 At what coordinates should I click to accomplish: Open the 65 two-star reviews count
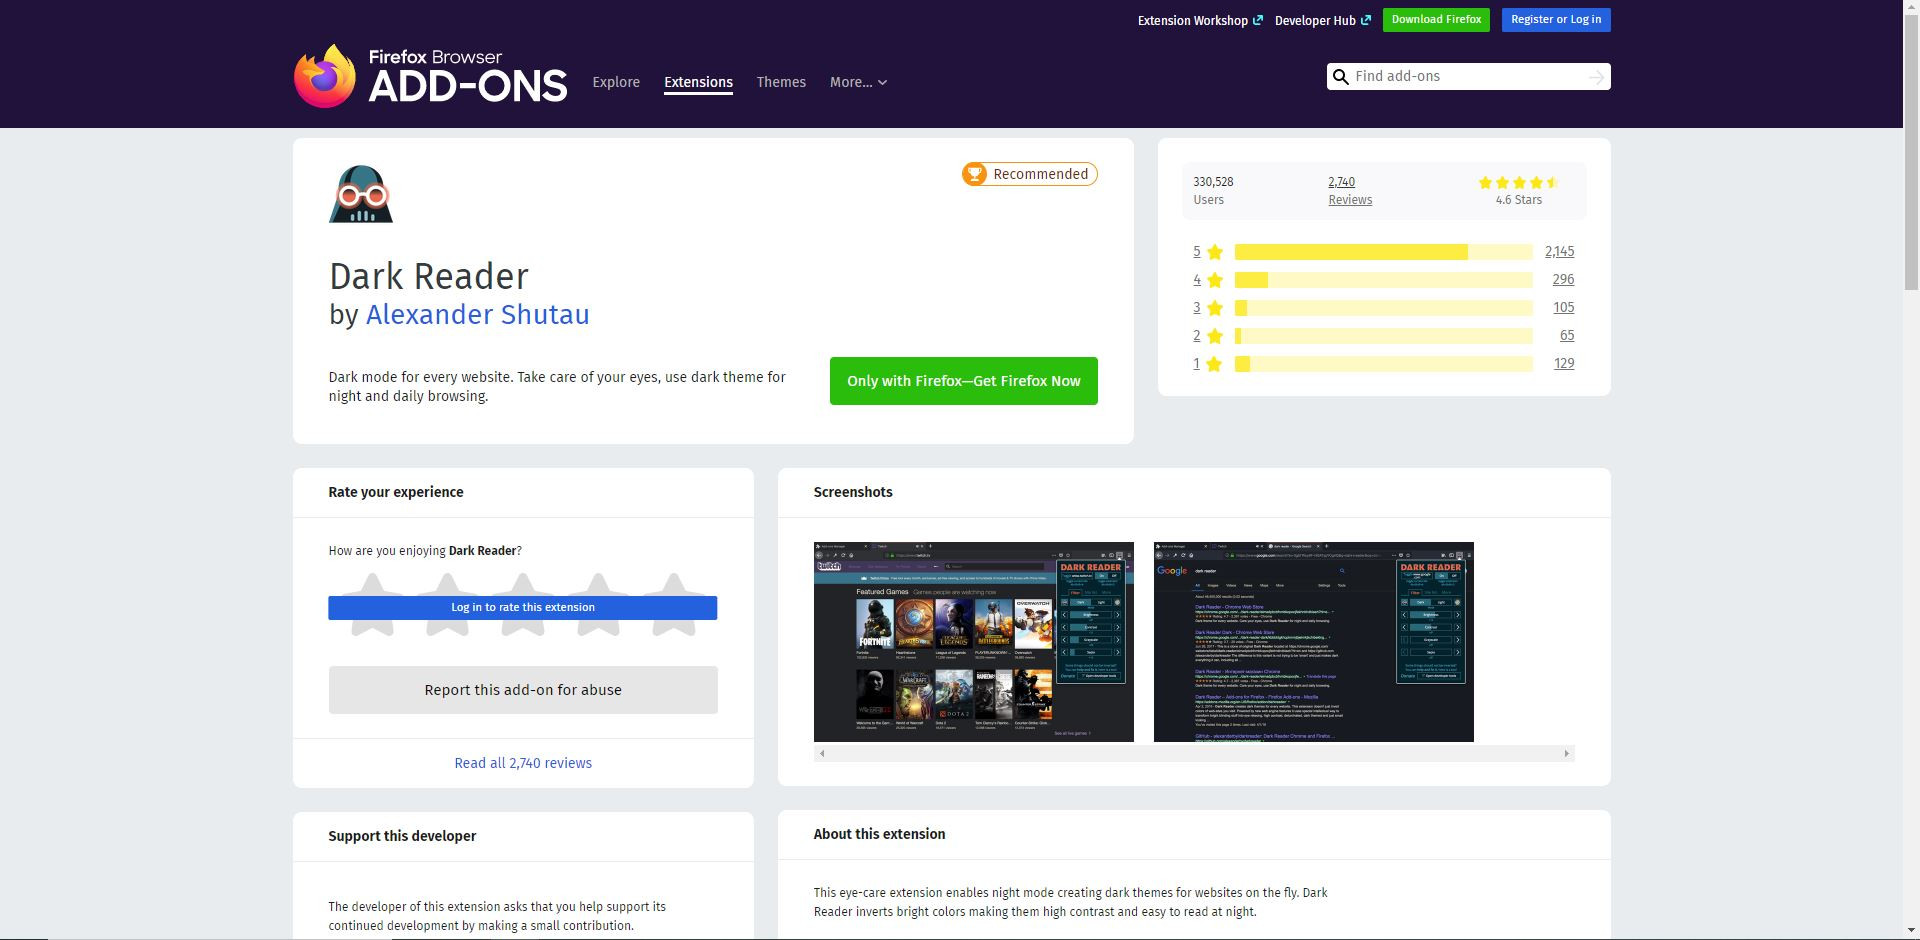pyautogui.click(x=1567, y=336)
